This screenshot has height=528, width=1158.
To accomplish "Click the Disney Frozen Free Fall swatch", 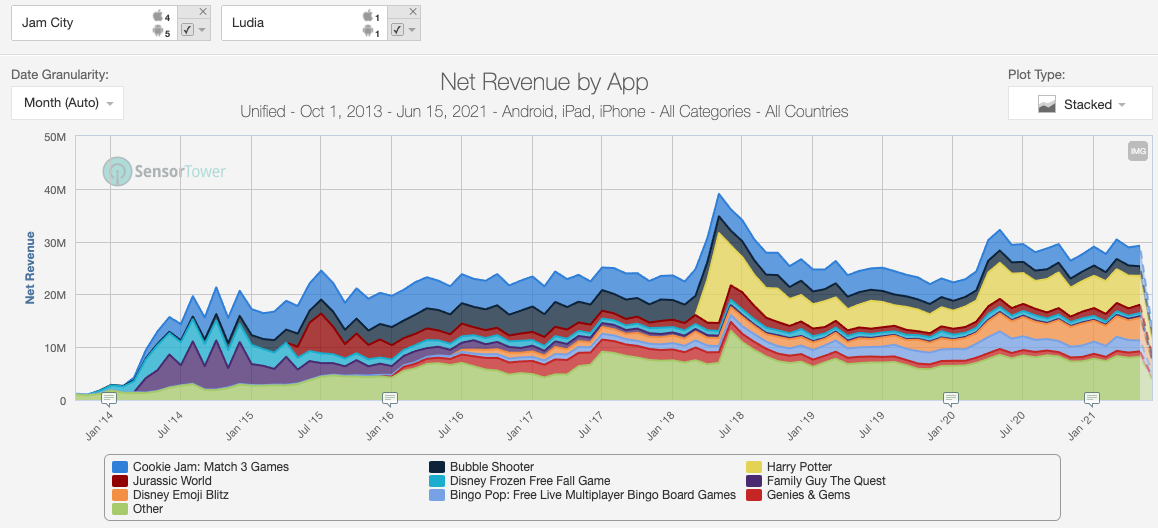I will click(437, 481).
